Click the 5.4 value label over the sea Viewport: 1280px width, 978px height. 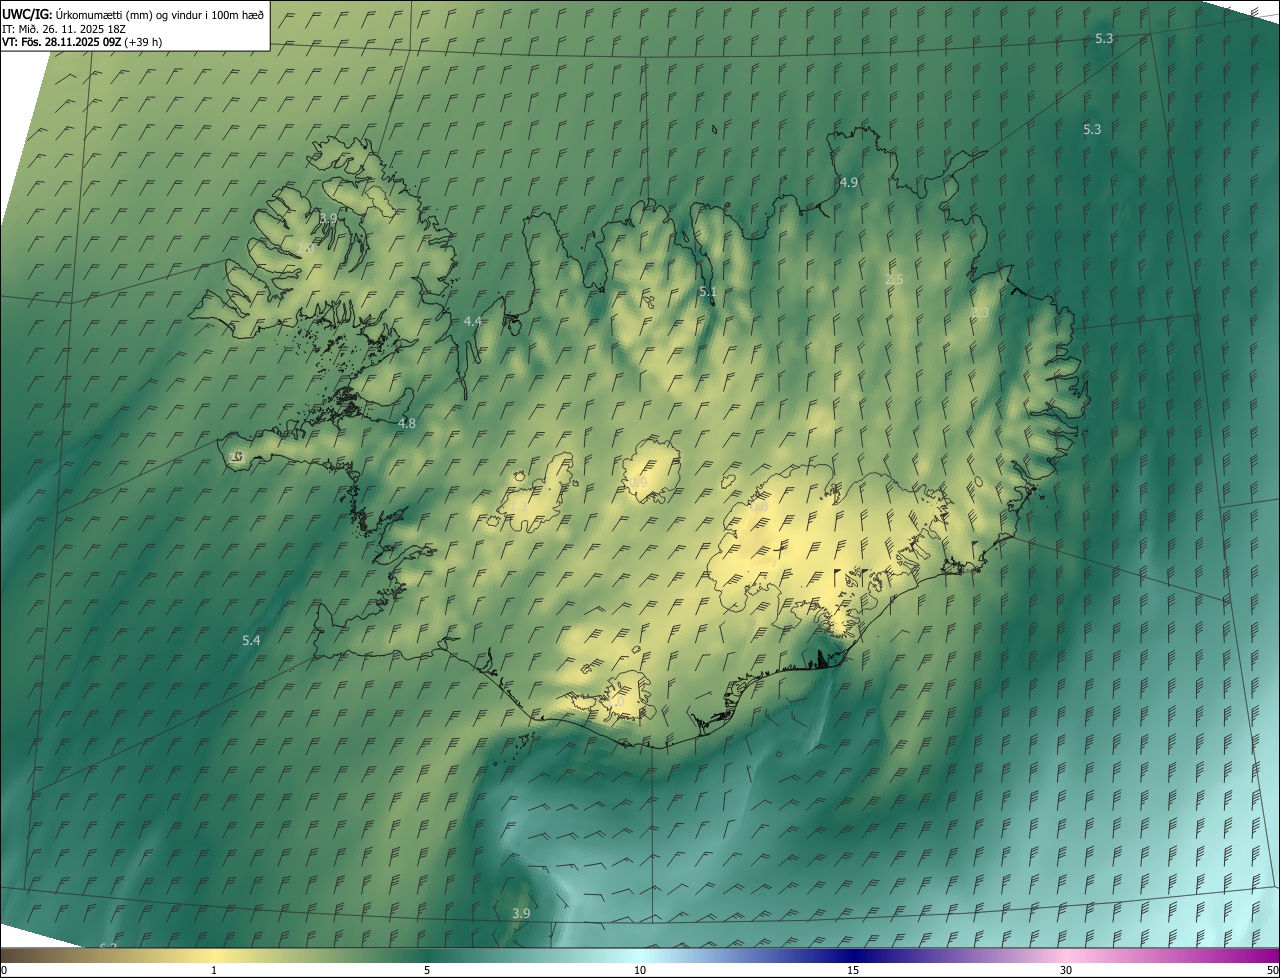tap(251, 640)
